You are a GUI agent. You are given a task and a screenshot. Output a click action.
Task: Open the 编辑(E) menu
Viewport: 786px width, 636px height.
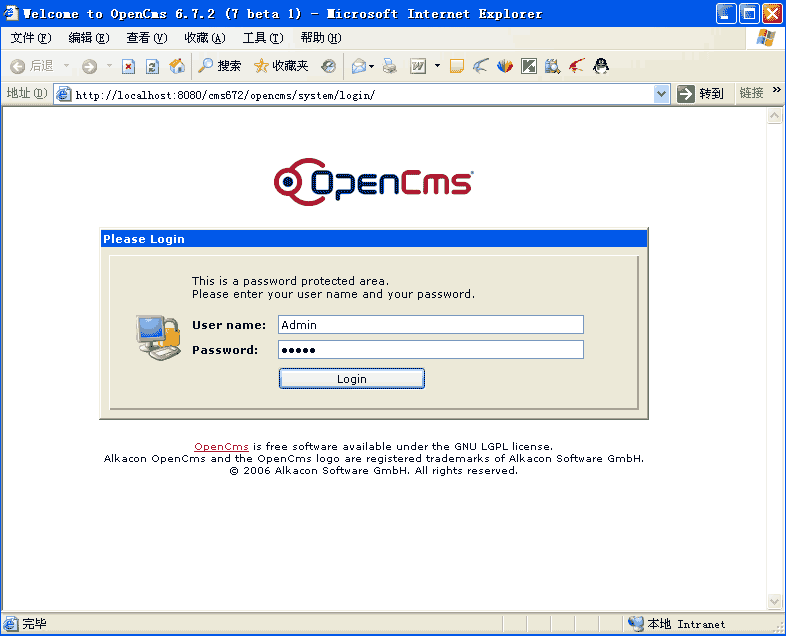89,38
